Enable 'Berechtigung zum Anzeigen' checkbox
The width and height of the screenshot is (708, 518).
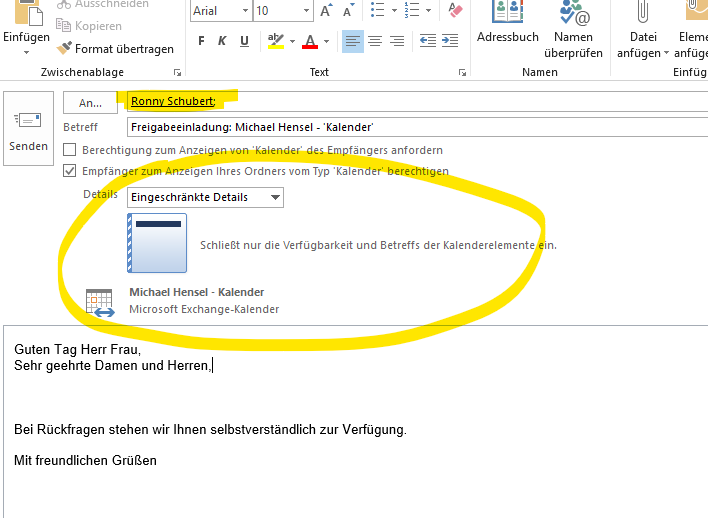point(70,150)
